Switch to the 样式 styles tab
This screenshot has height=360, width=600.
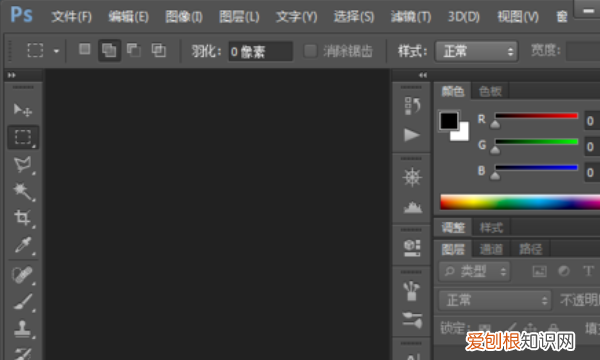[x=491, y=228]
